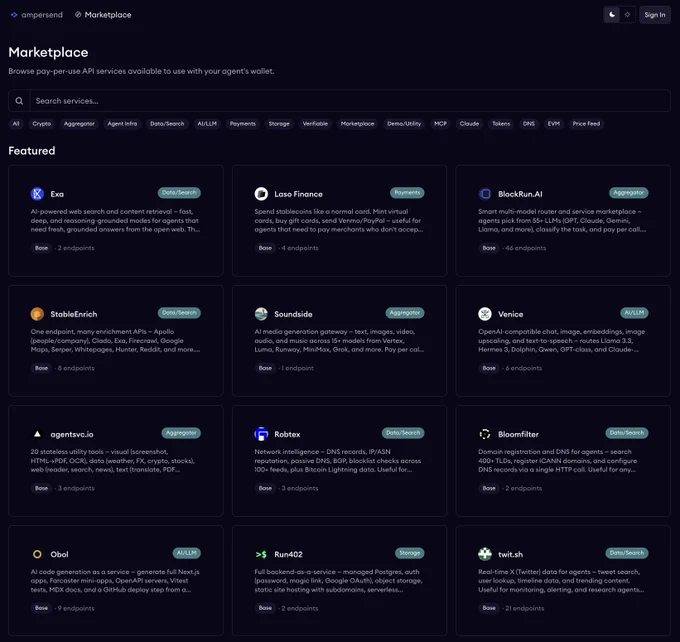Filter by Payments chip in filter row
680x642 pixels.
[242, 124]
